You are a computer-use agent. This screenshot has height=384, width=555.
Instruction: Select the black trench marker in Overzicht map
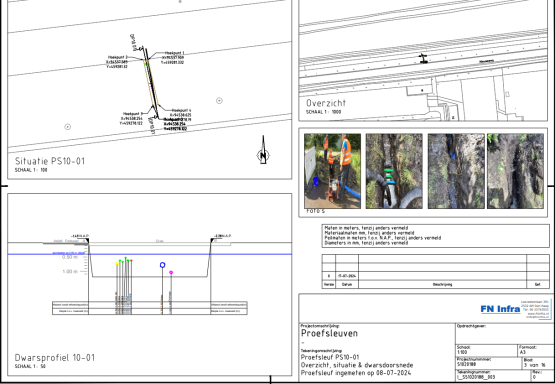coord(423,59)
